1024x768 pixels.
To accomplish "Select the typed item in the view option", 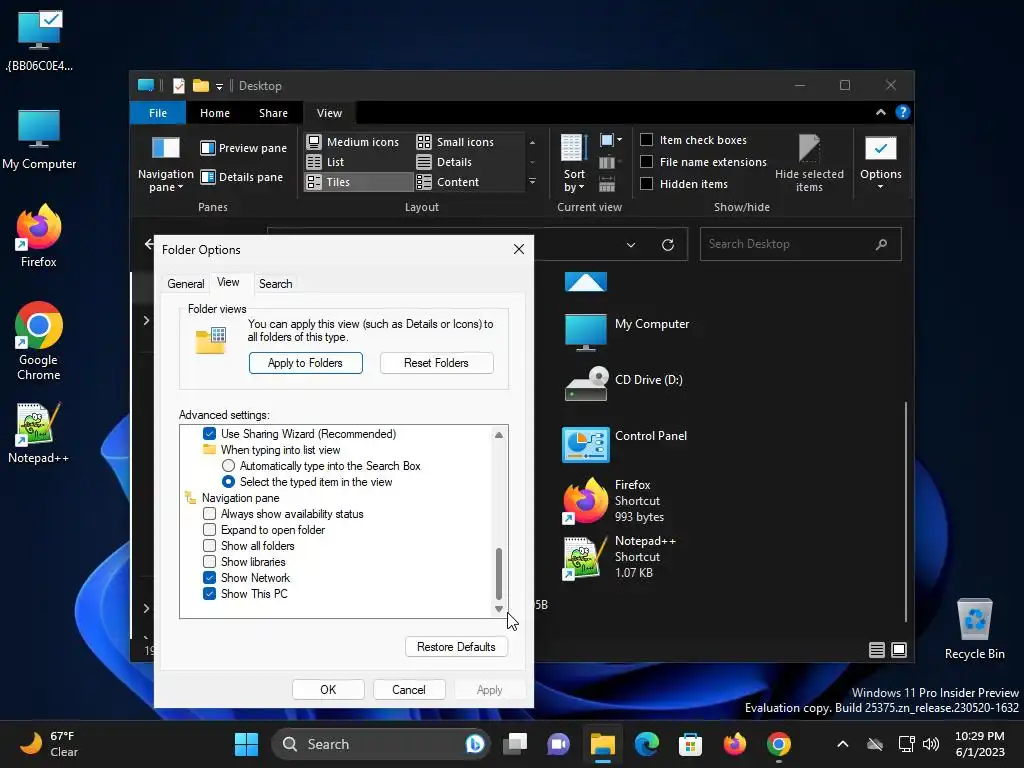I will (229, 482).
